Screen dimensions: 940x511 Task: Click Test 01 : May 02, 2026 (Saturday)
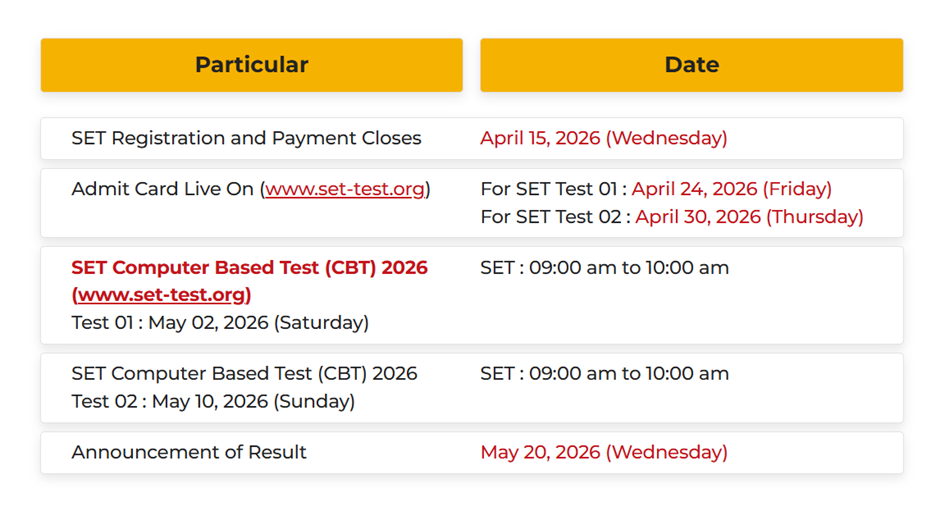tap(220, 322)
